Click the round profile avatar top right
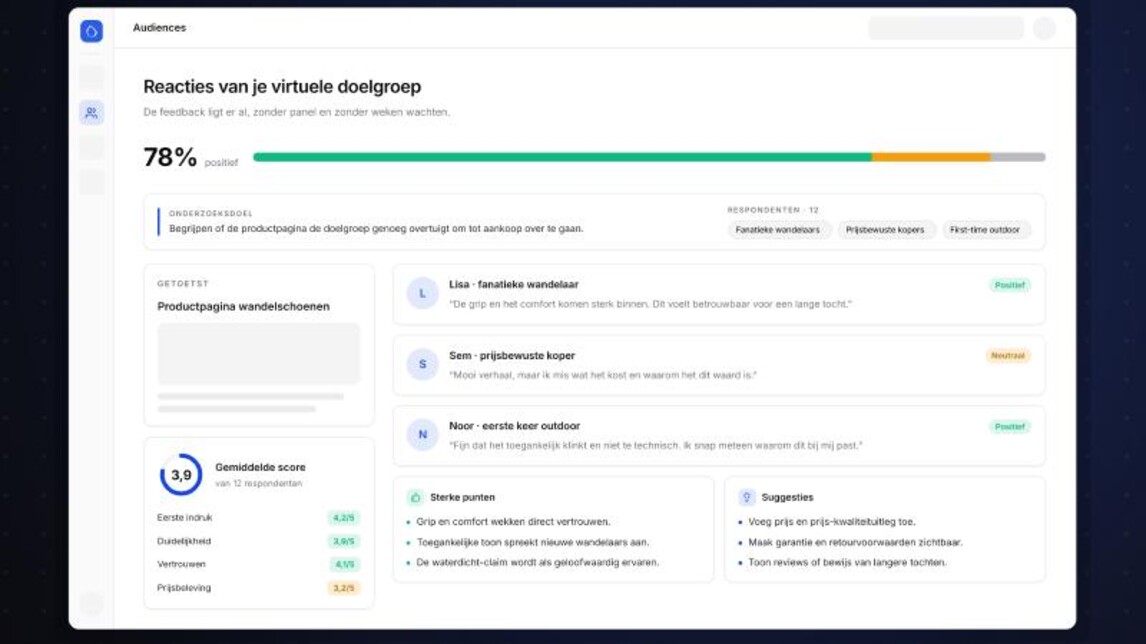The height and width of the screenshot is (644, 1146). point(1044,28)
